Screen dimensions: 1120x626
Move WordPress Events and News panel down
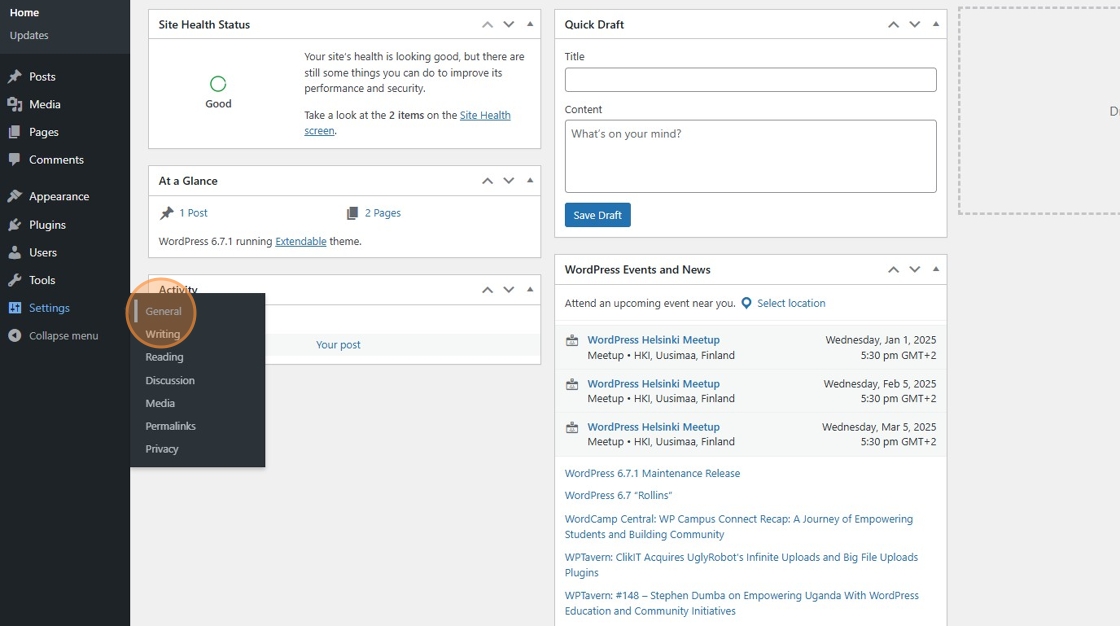pyautogui.click(x=915, y=269)
